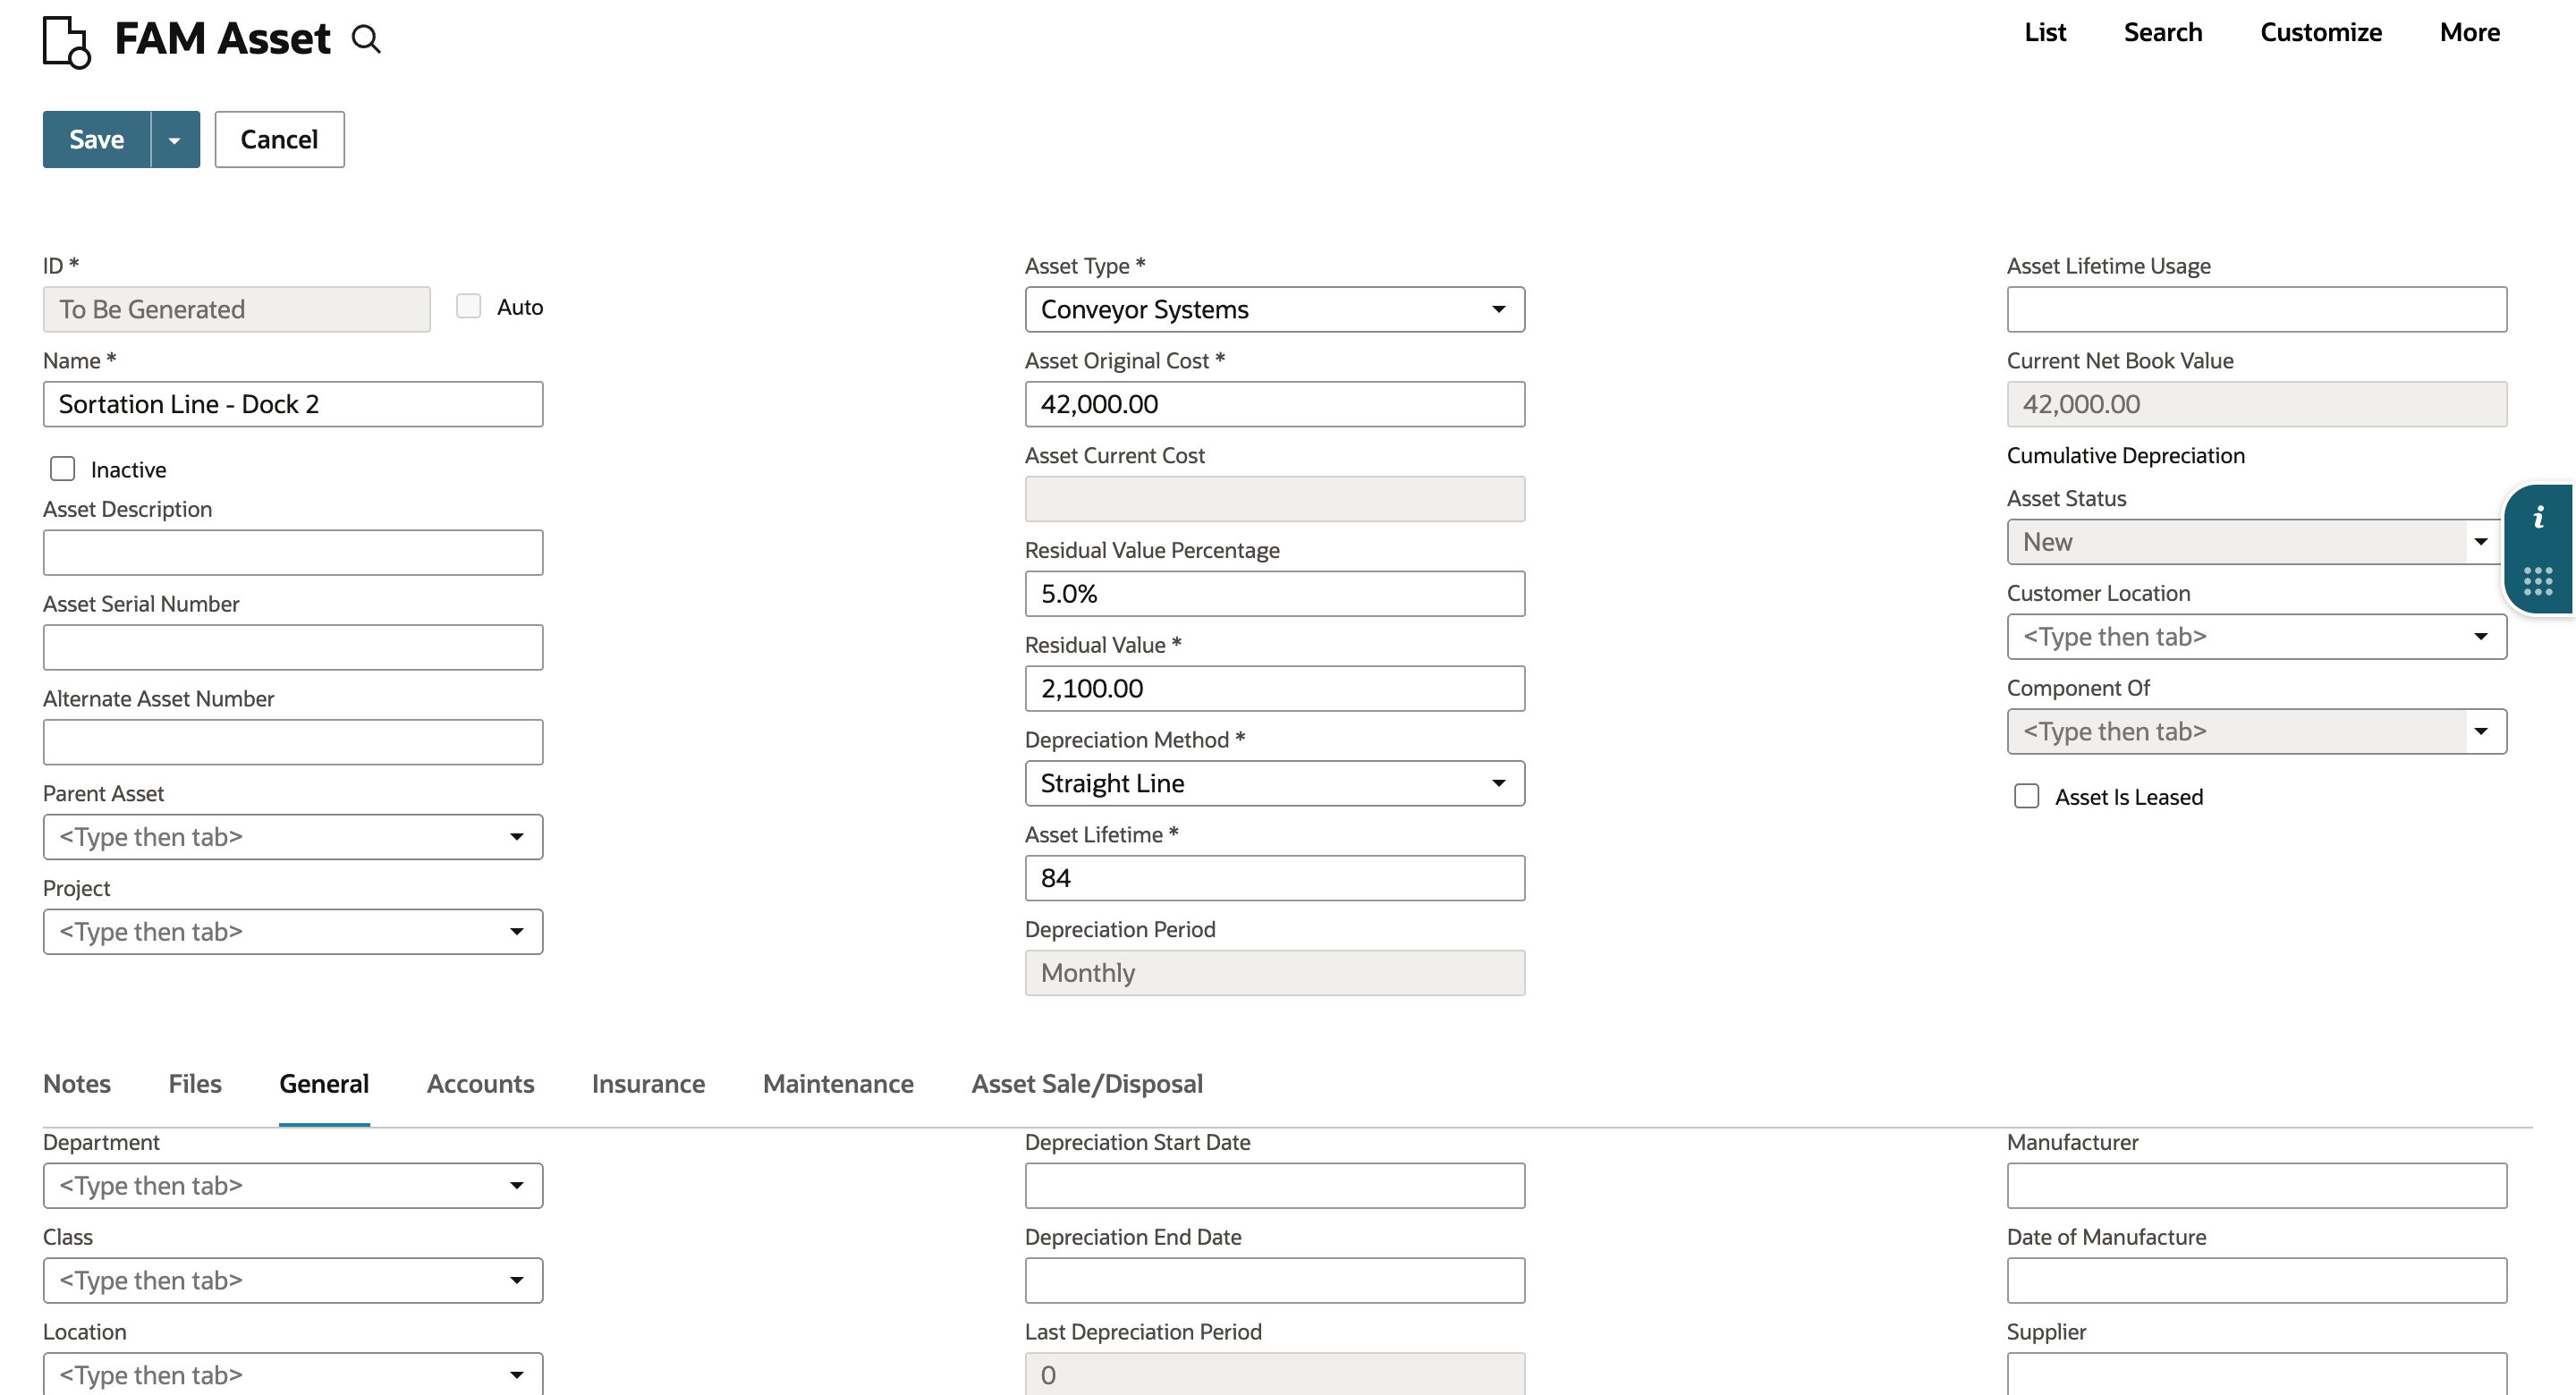
Task: Switch to the Accounts tab
Action: (481, 1084)
